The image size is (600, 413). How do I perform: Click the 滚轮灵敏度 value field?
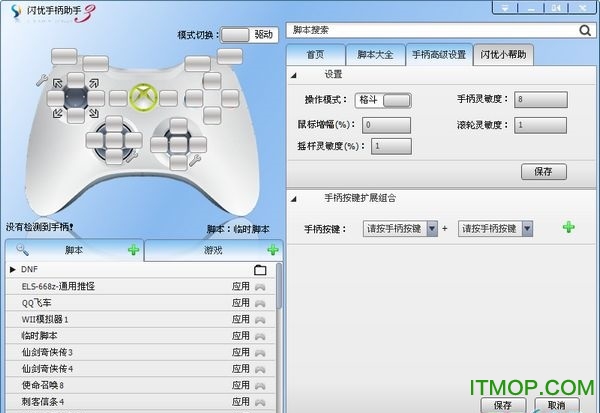(540, 125)
